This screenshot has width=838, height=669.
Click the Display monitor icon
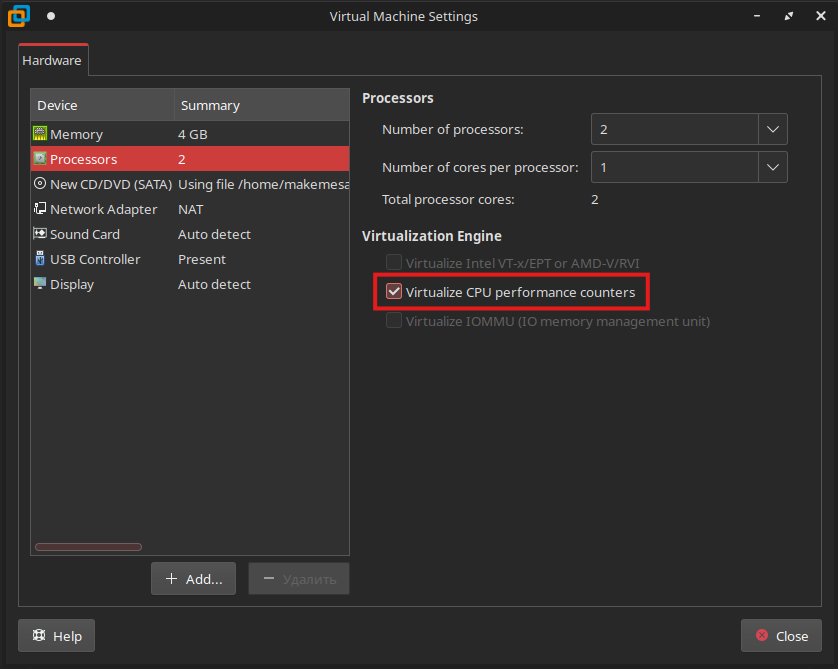click(40, 284)
